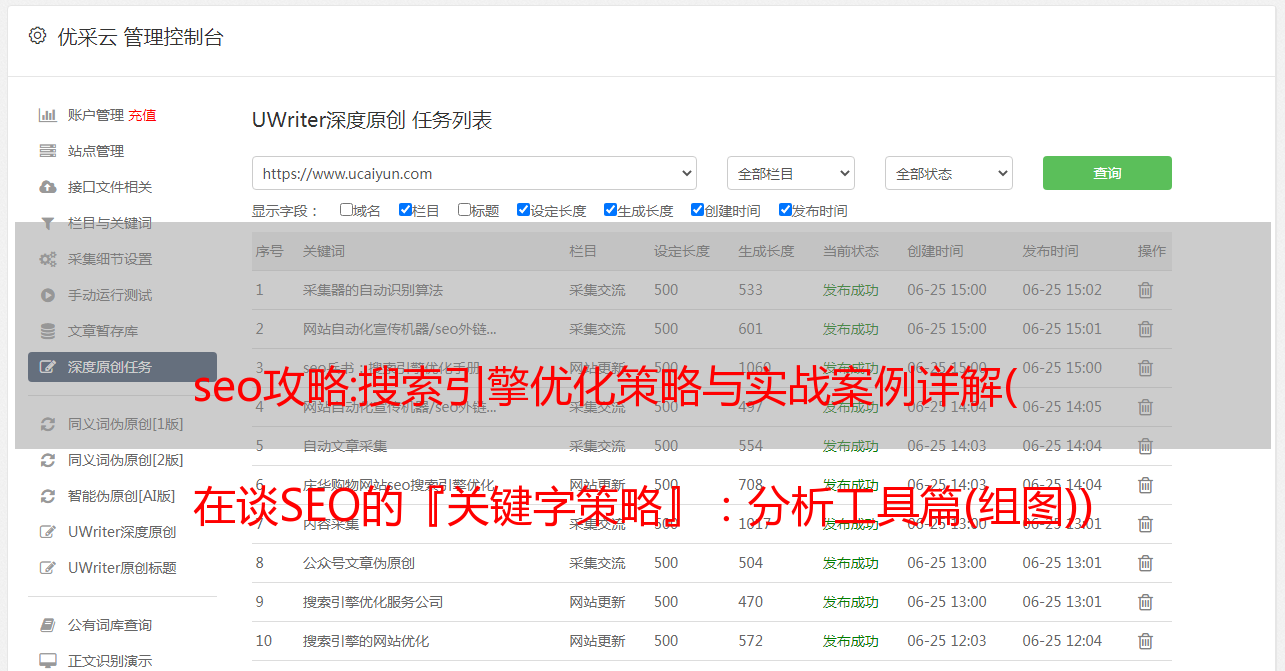1285x671 pixels.
Task: Open 正文识别演示 link
Action: pyautogui.click(x=110, y=661)
